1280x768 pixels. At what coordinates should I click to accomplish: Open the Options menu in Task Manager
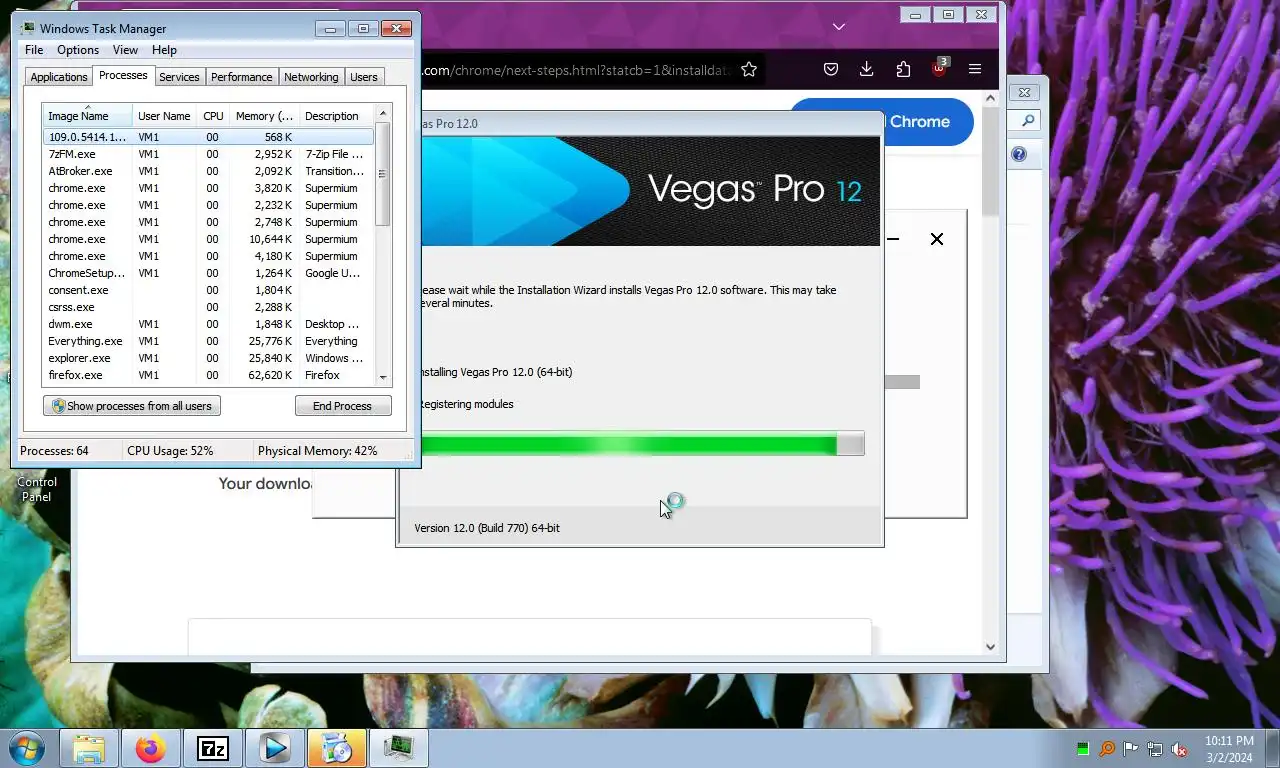point(78,50)
